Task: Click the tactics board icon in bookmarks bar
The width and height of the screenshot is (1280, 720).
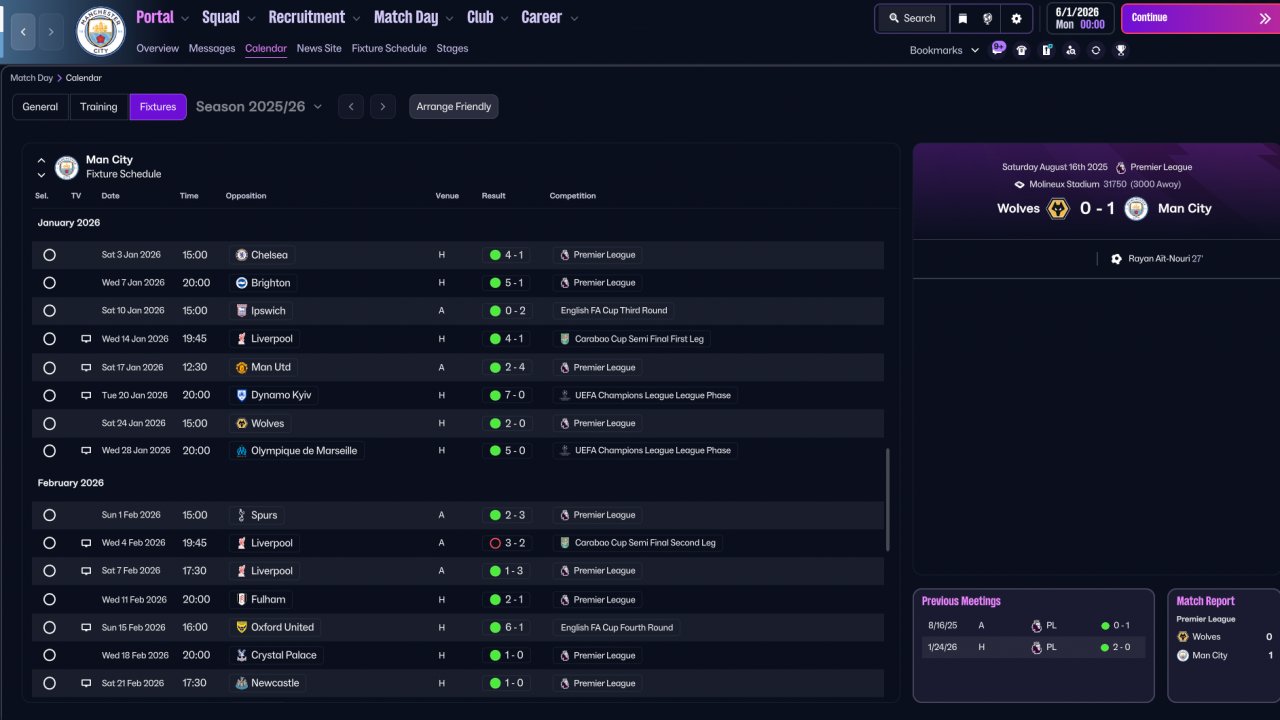Action: [1046, 50]
